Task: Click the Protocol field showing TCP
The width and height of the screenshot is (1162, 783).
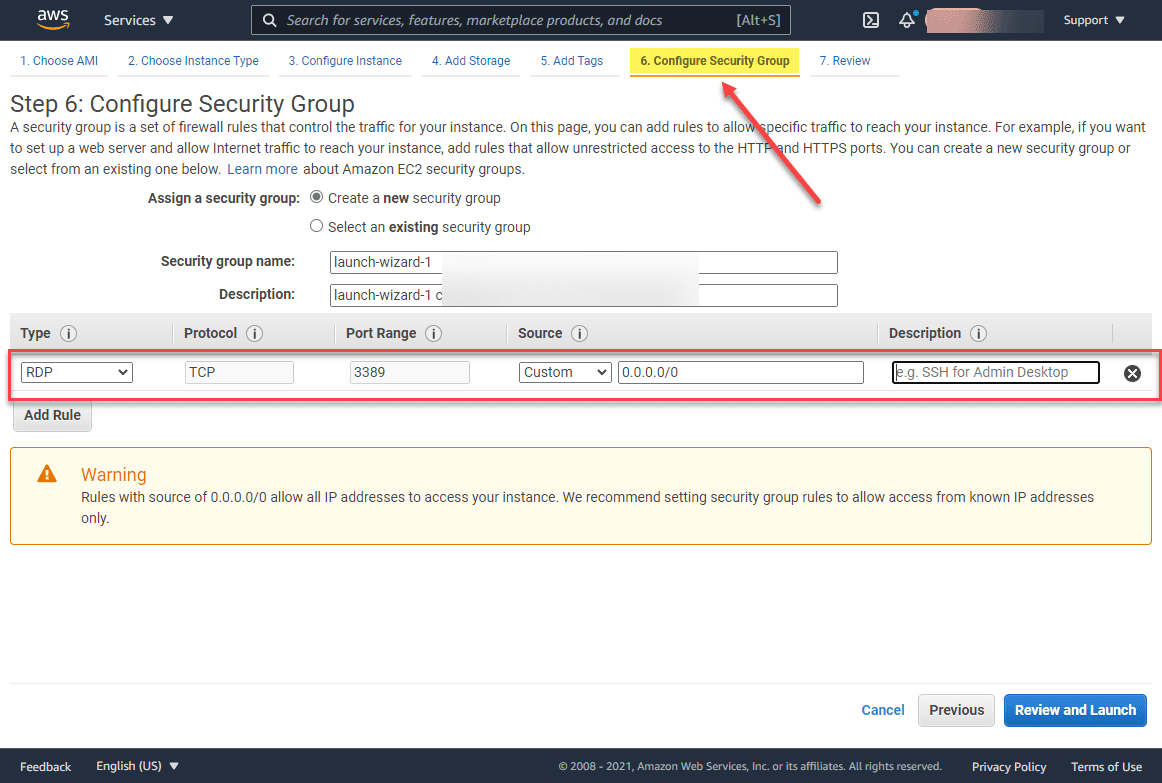Action: click(239, 372)
